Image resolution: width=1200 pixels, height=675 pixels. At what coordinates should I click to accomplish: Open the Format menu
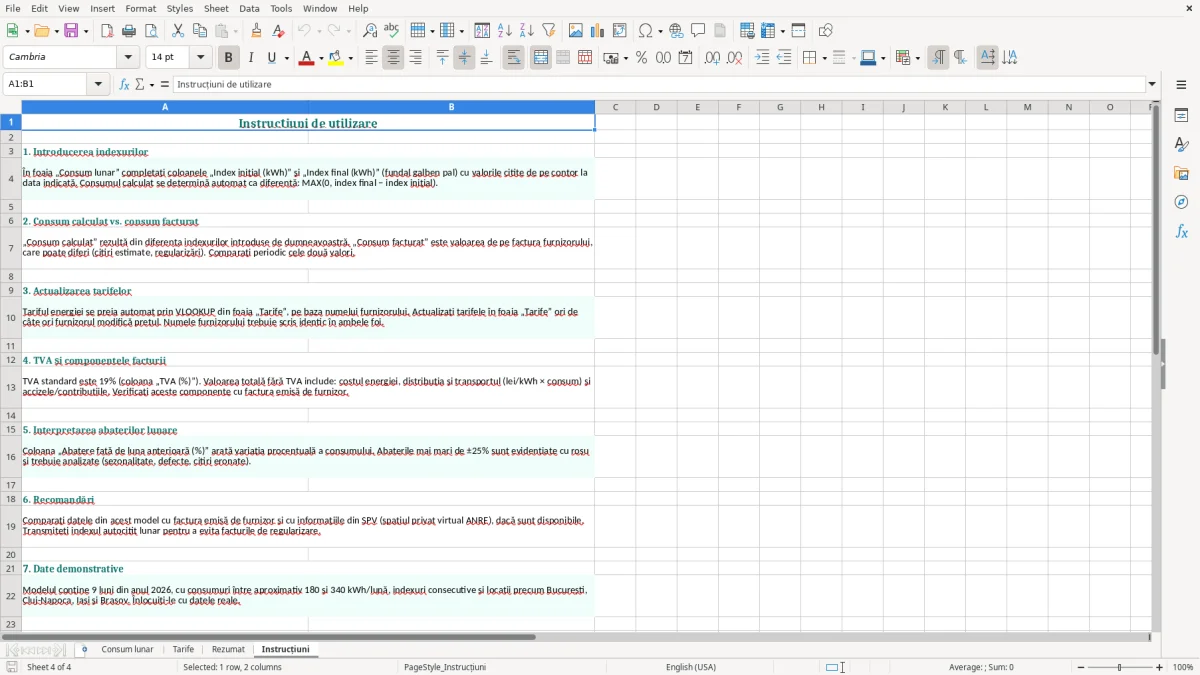(x=140, y=8)
